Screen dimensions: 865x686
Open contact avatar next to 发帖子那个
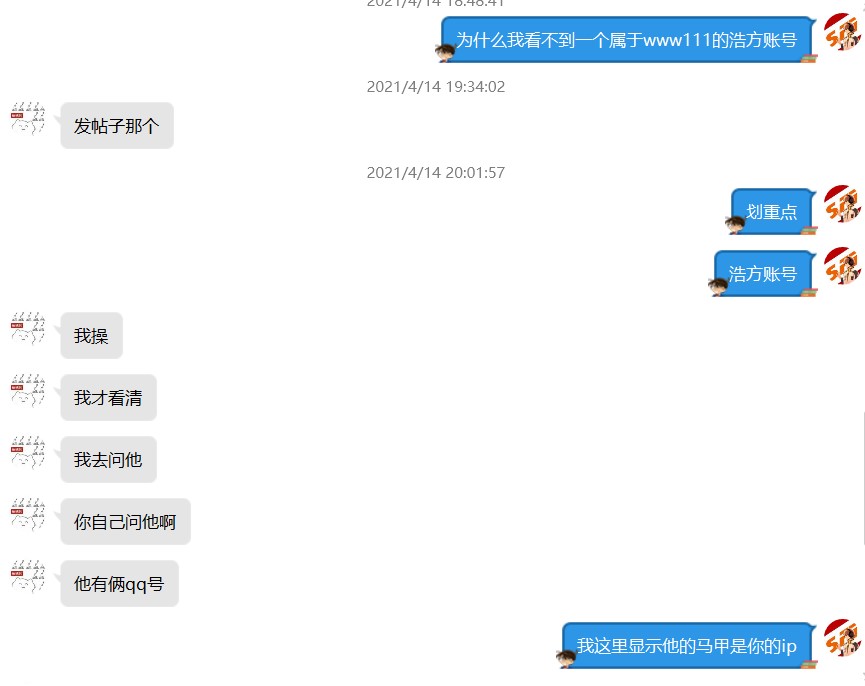(x=28, y=119)
